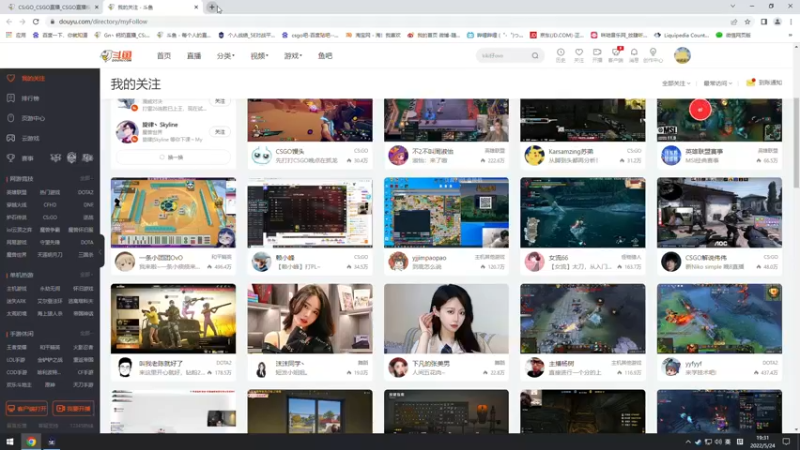Toggle 关注 on the top recommended streamer
This screenshot has height=450, width=800.
[220, 102]
